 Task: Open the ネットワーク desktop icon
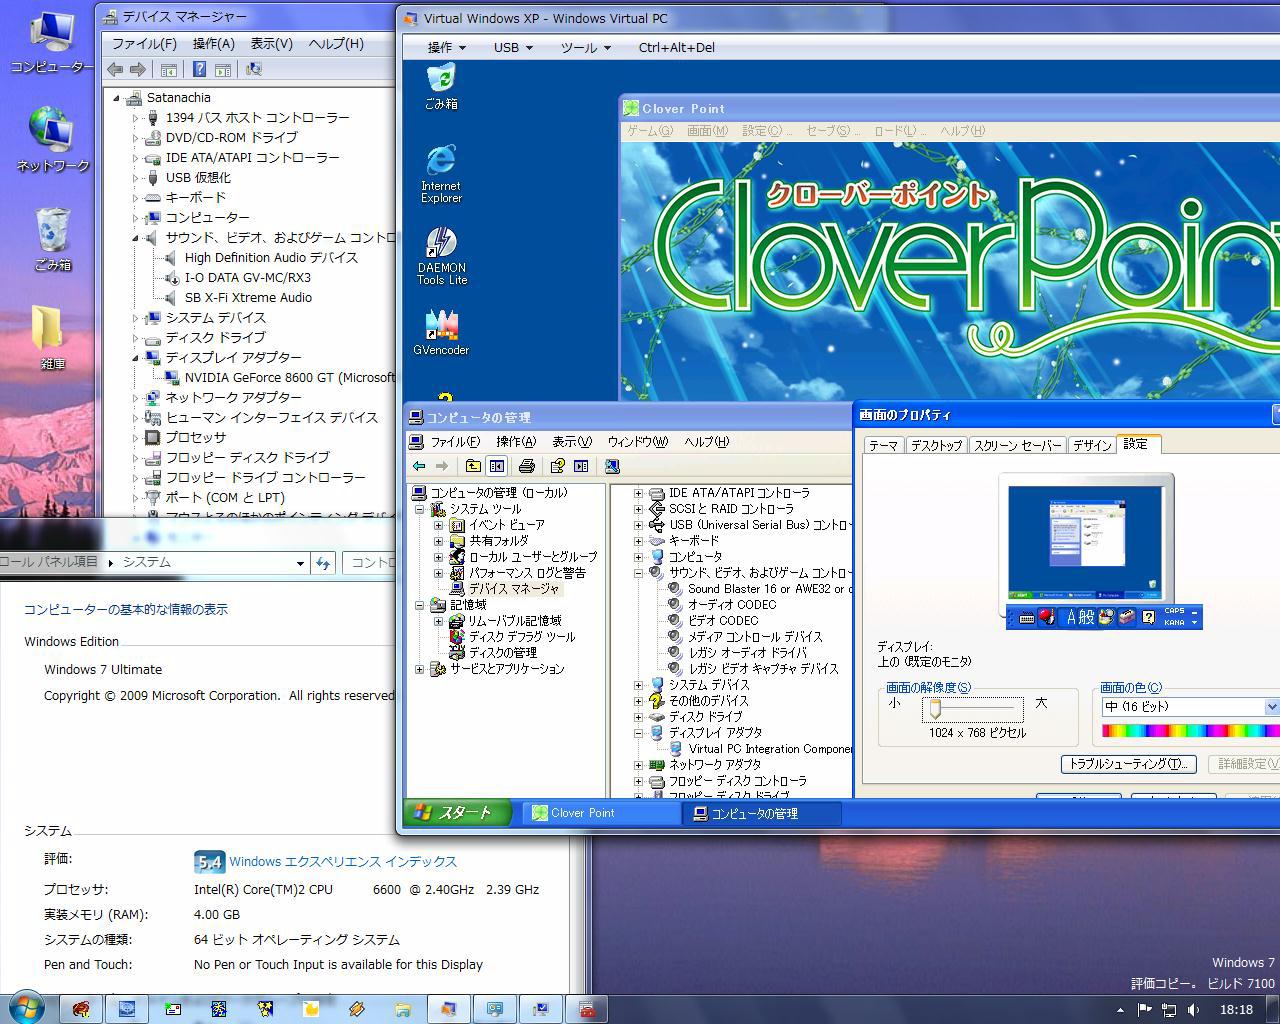pyautogui.click(x=50, y=130)
